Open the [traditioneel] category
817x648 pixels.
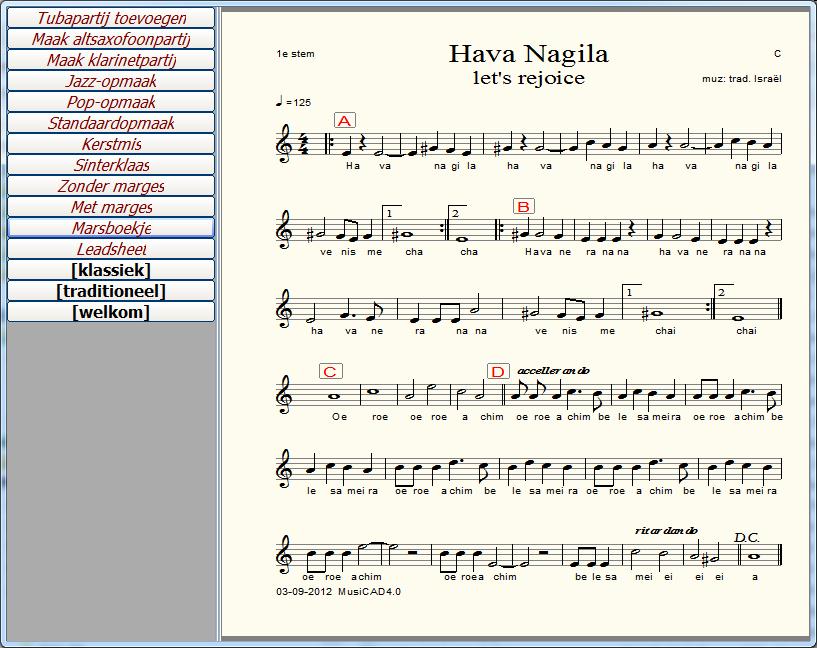coord(111,291)
